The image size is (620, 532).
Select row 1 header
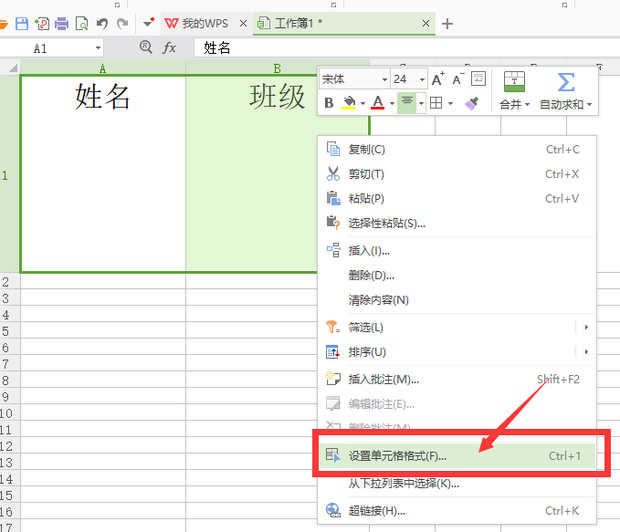[9, 174]
